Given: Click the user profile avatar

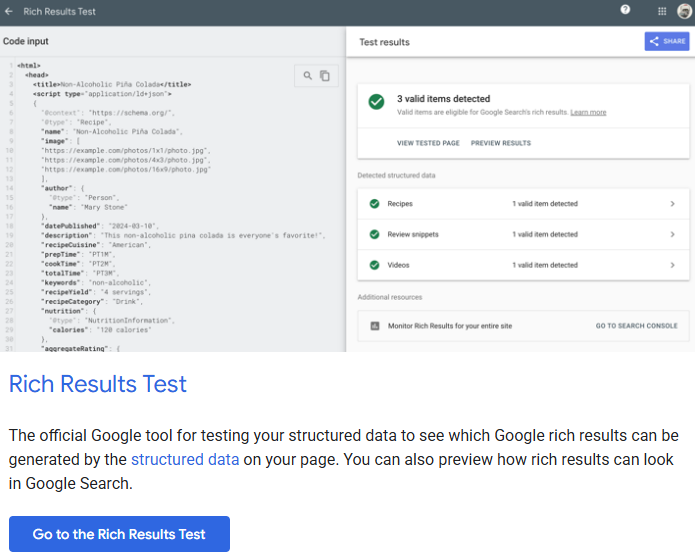Looking at the screenshot, I should click(x=684, y=11).
